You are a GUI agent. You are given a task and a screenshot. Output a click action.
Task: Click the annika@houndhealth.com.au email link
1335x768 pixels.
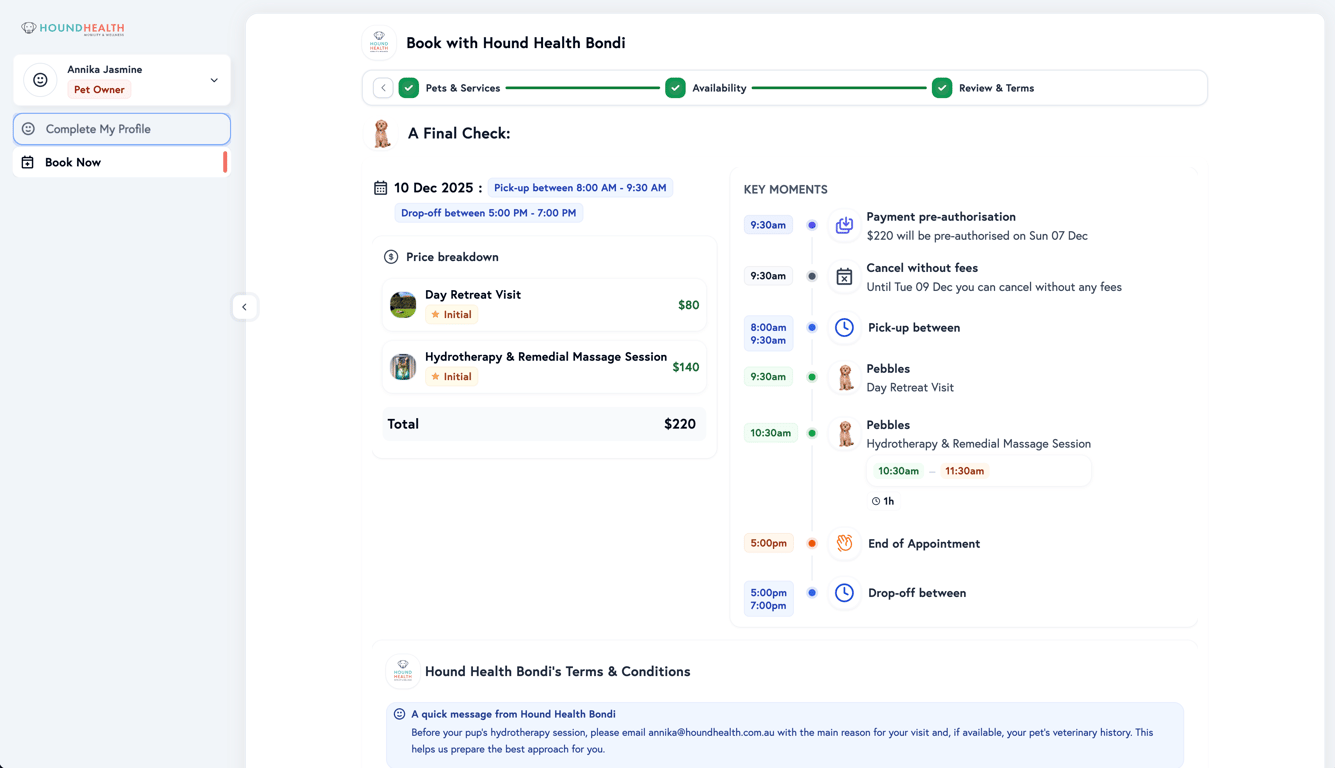point(711,732)
